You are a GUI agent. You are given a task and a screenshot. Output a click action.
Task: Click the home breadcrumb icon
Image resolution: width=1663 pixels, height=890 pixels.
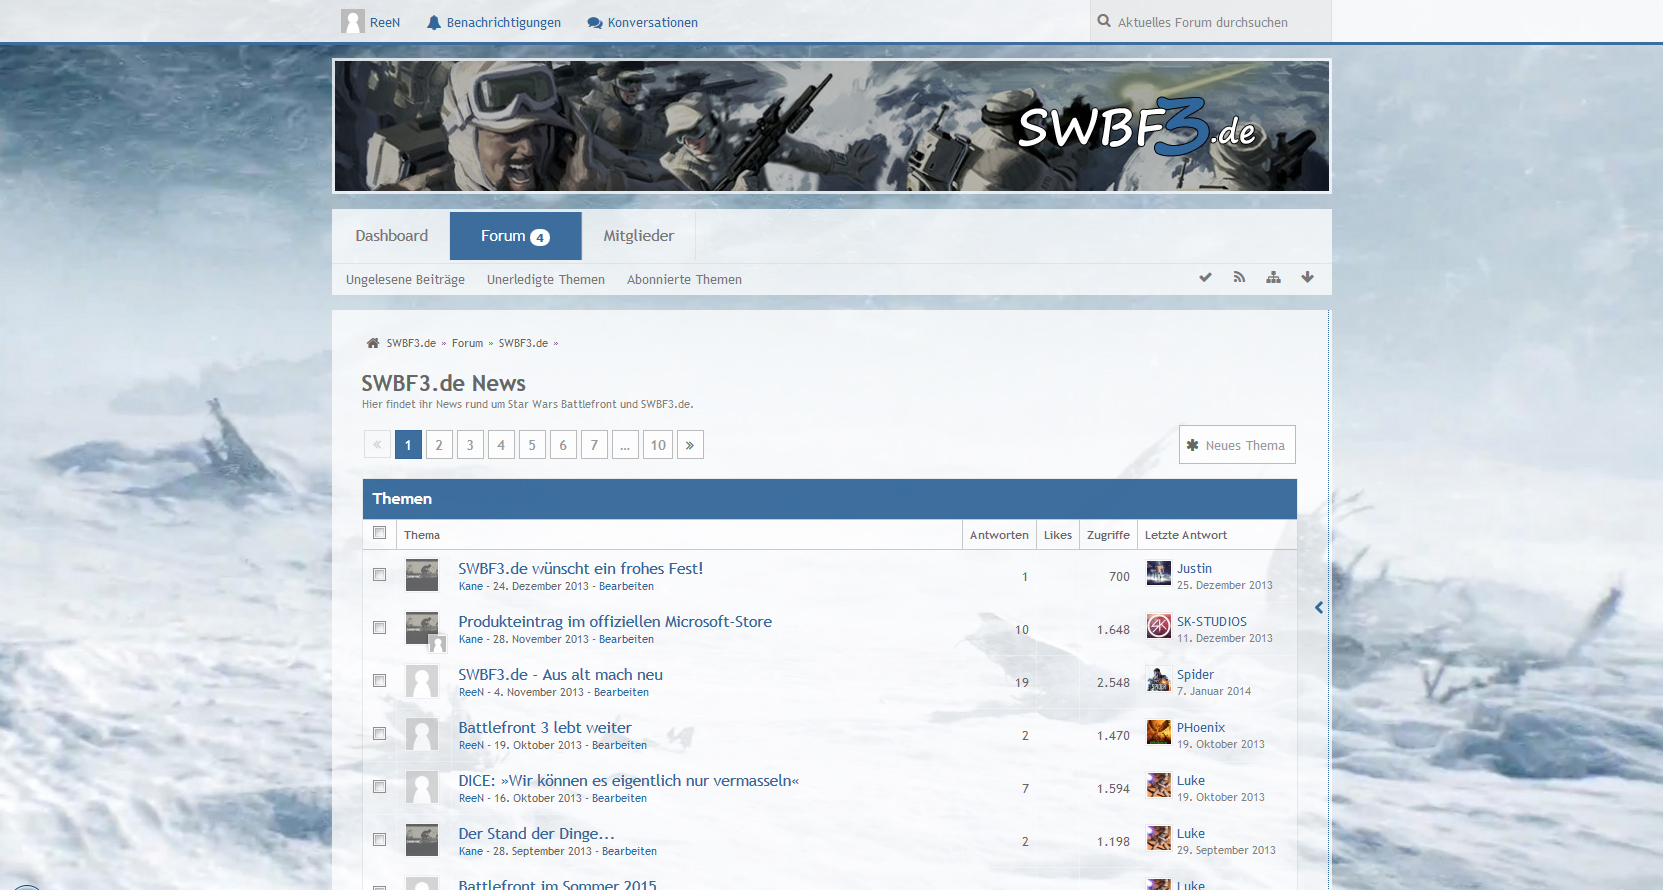pyautogui.click(x=373, y=343)
